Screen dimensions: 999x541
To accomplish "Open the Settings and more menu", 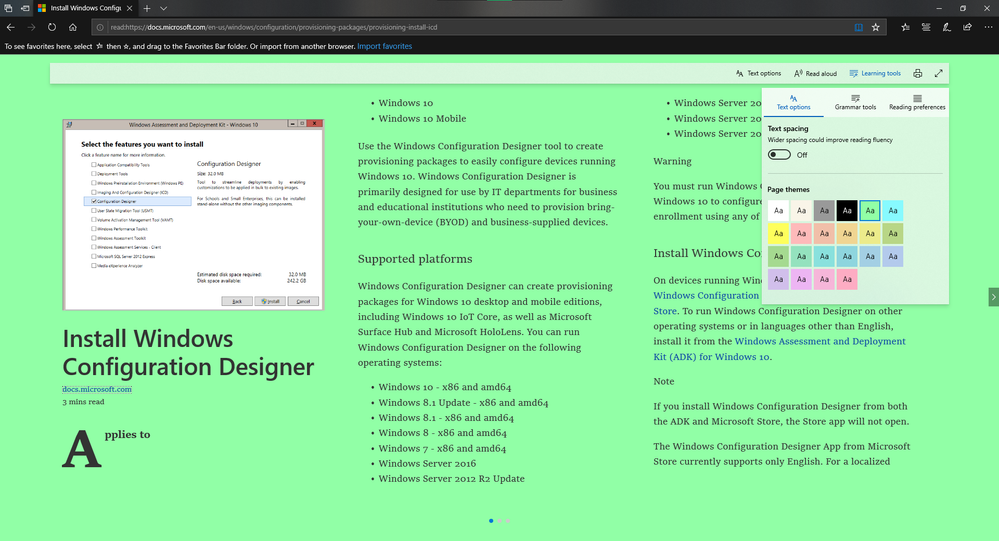I will 988,27.
